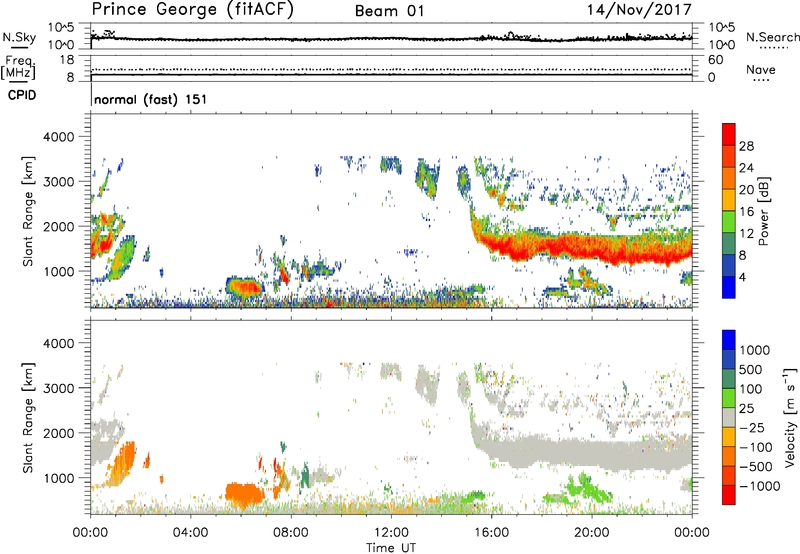Click the red-yellow power blob near 06:00

point(245,287)
